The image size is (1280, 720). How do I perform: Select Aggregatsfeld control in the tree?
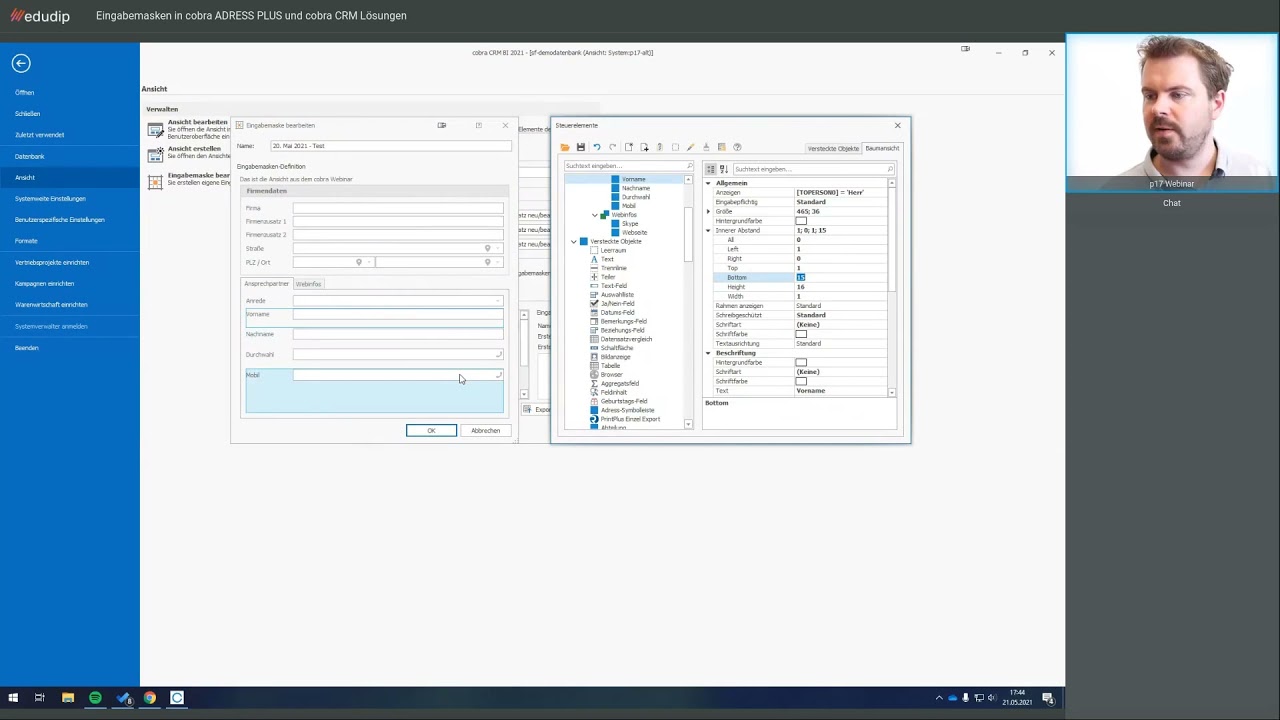(x=619, y=383)
